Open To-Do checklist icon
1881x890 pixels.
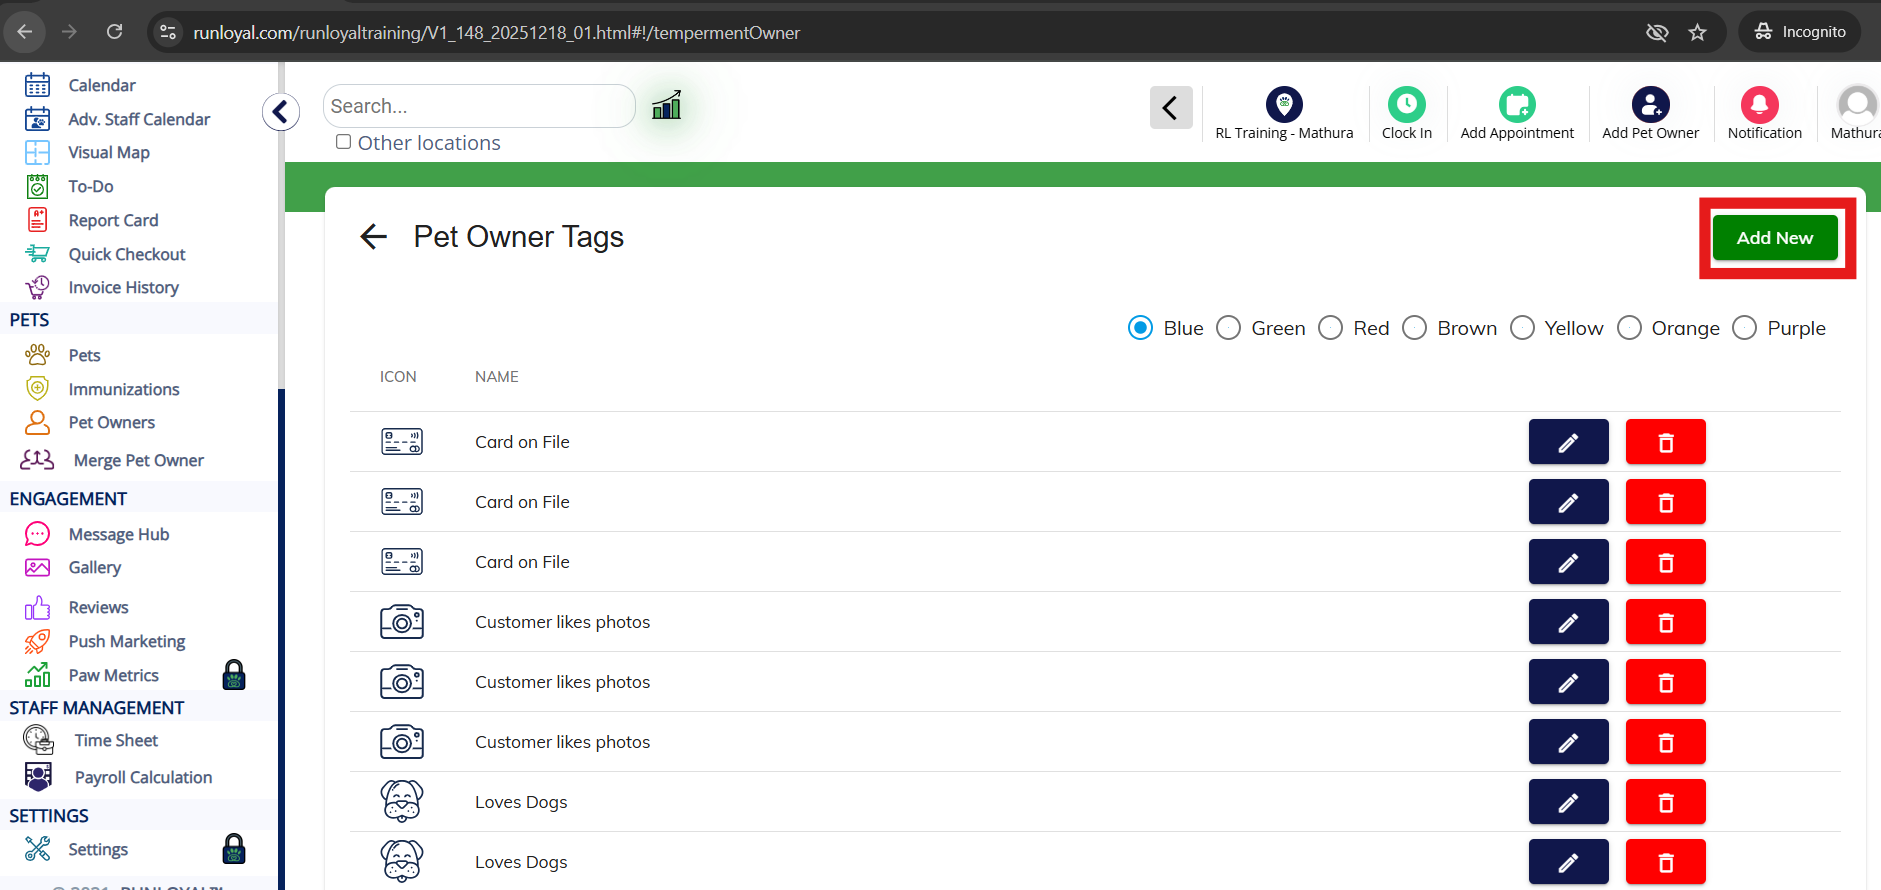point(37,186)
